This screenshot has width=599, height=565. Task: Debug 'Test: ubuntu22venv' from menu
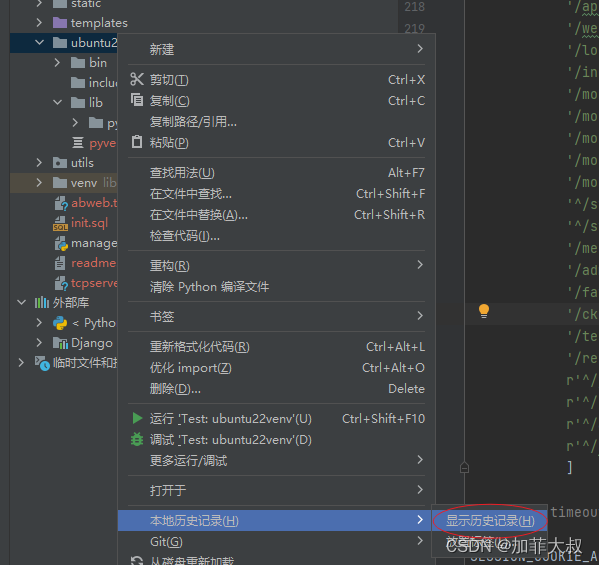tap(277, 440)
